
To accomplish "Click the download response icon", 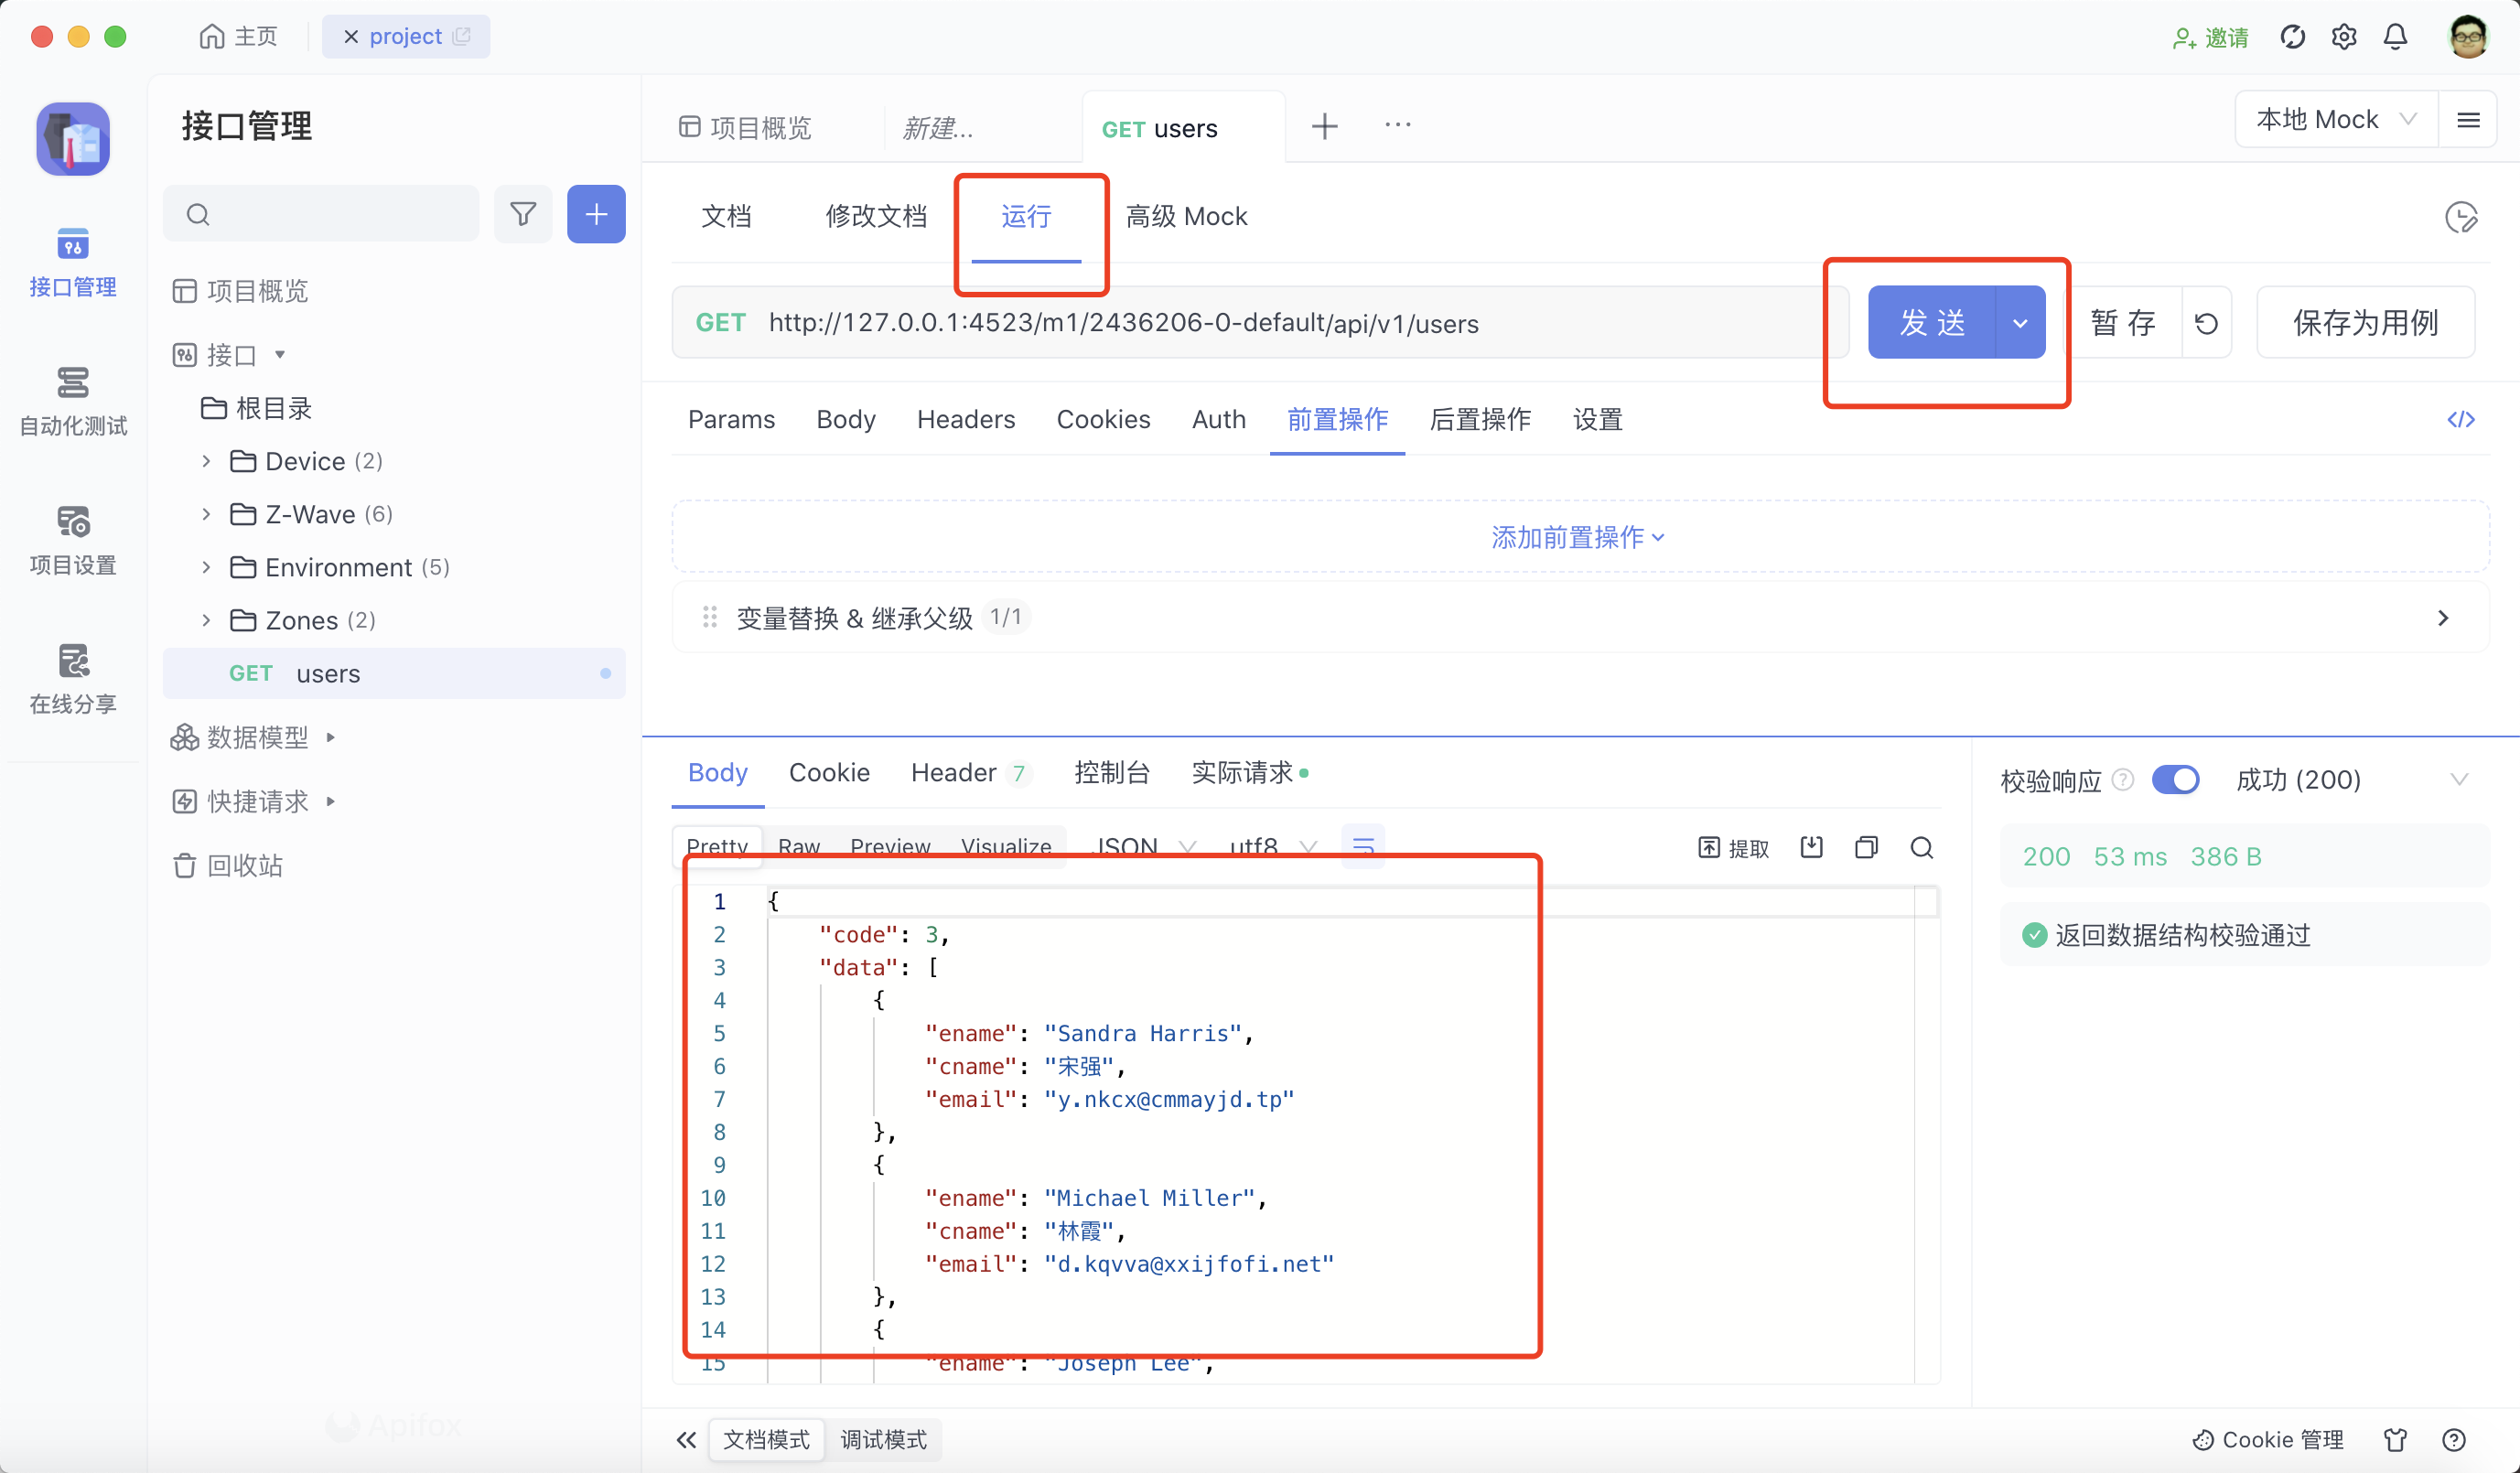I will point(1812,847).
